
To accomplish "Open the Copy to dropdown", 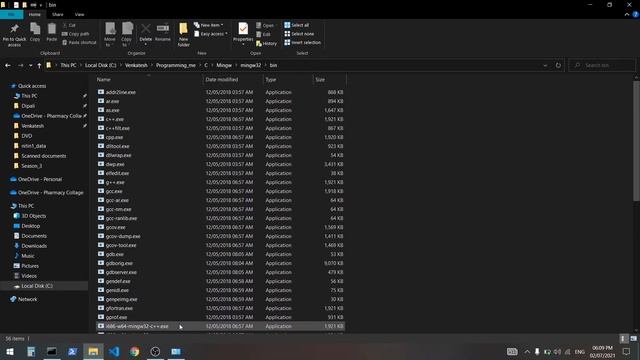I will point(127,35).
